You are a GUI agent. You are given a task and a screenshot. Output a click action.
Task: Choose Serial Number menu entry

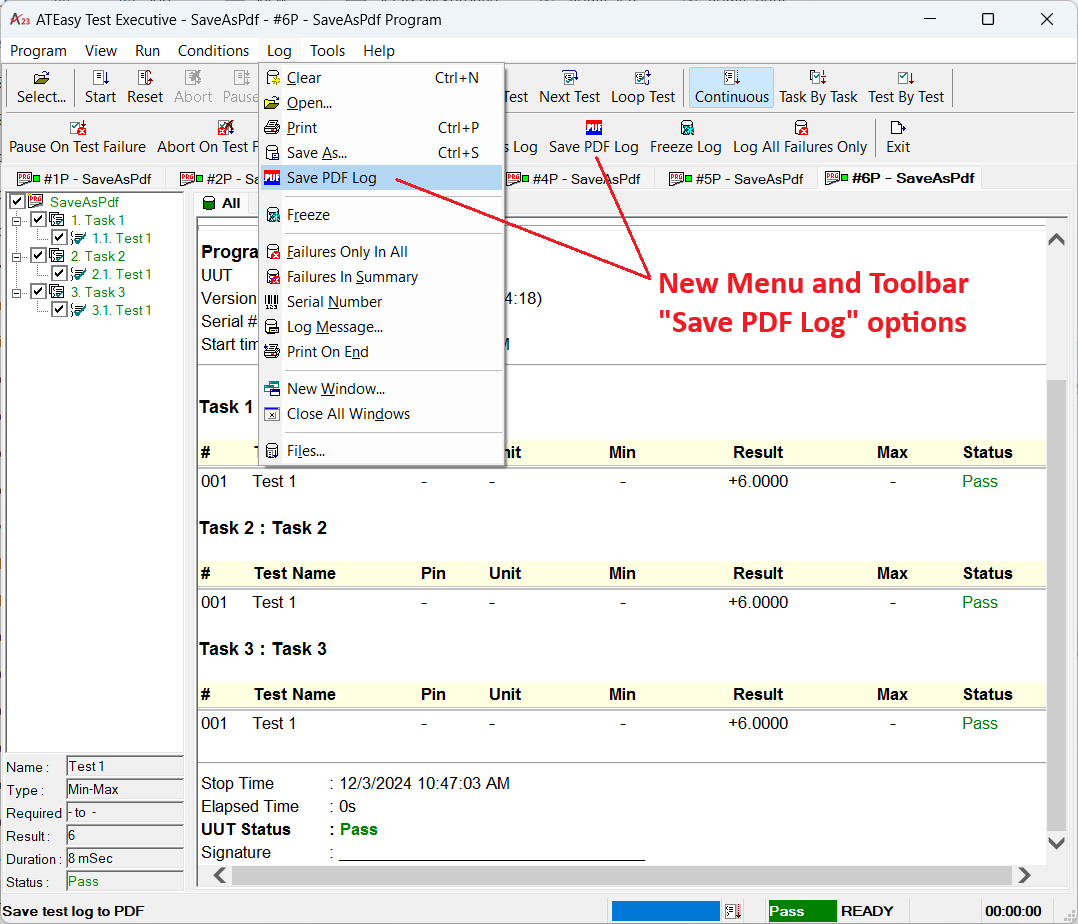pyautogui.click(x=382, y=302)
